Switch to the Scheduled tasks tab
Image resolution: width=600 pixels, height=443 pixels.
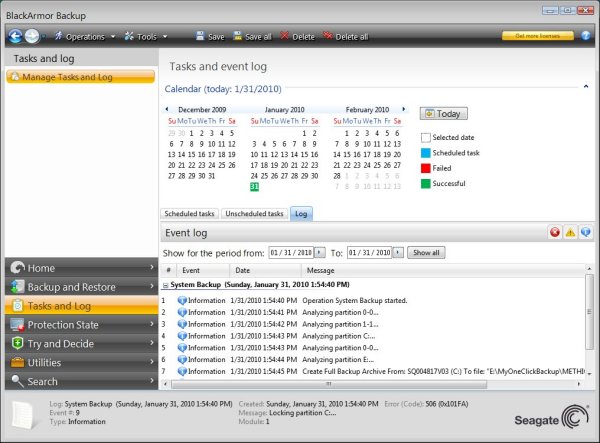tap(189, 213)
